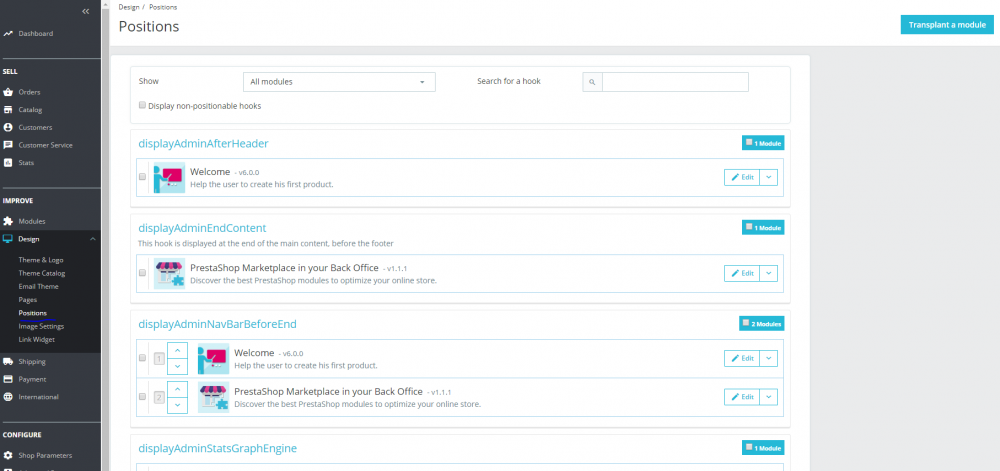Check the Welcome module under displayAdminAfterHeader
This screenshot has width=1000, height=471.
click(142, 177)
